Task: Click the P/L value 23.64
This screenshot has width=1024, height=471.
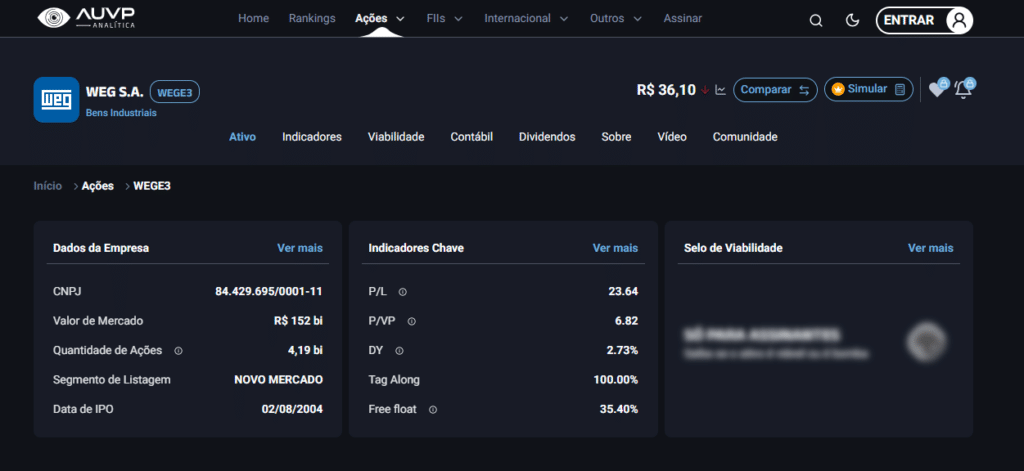Action: point(623,291)
